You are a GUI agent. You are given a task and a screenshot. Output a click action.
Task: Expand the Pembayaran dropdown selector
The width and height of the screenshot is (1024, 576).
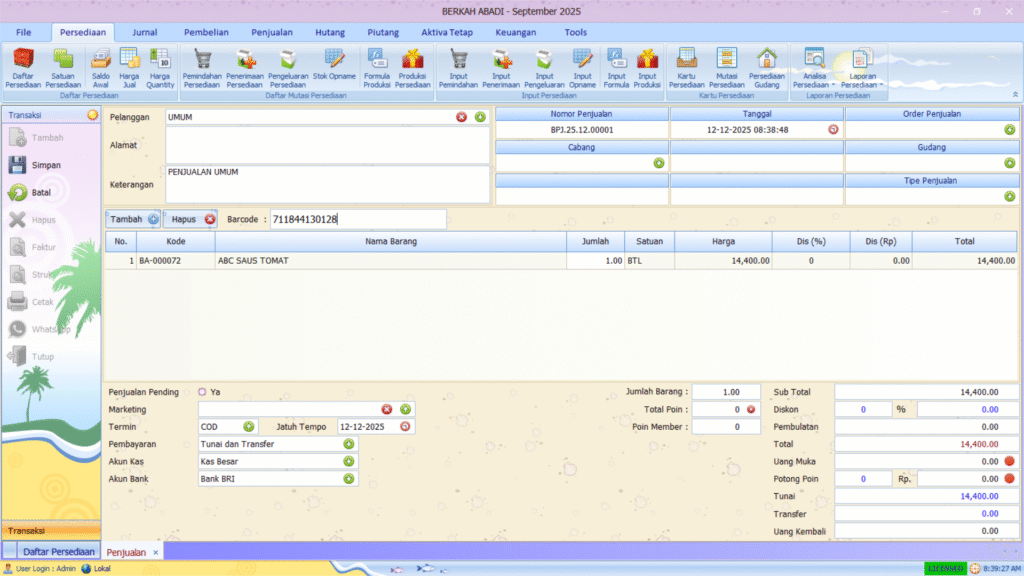pyautogui.click(x=349, y=444)
